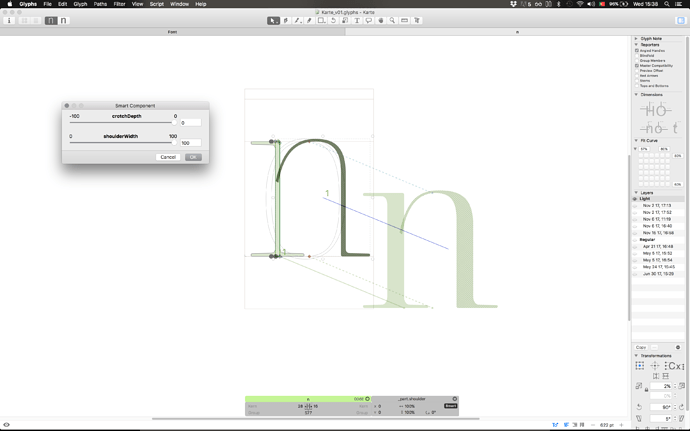Open the Script menu
This screenshot has height=431, width=690.
click(x=157, y=4)
